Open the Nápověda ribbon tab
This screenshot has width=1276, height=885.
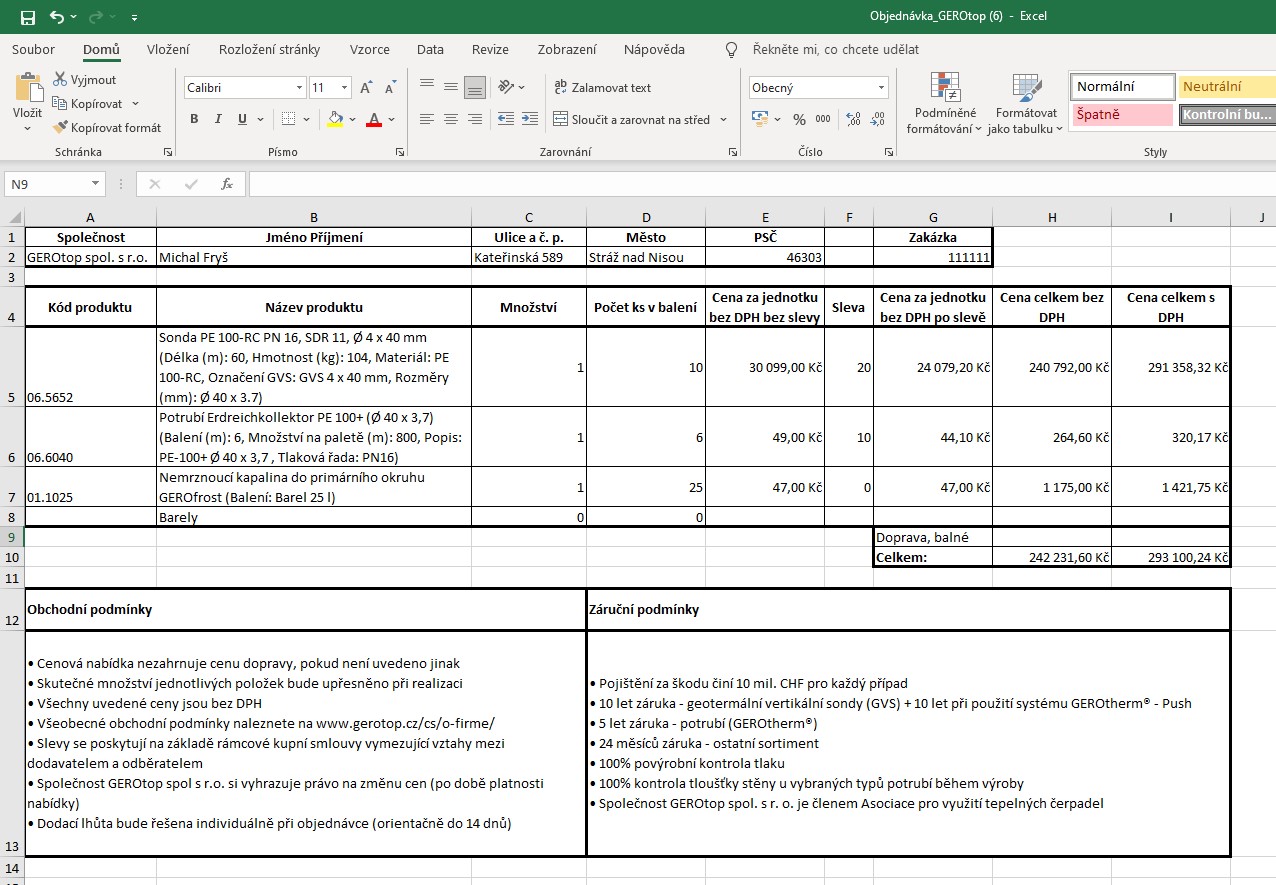click(654, 49)
